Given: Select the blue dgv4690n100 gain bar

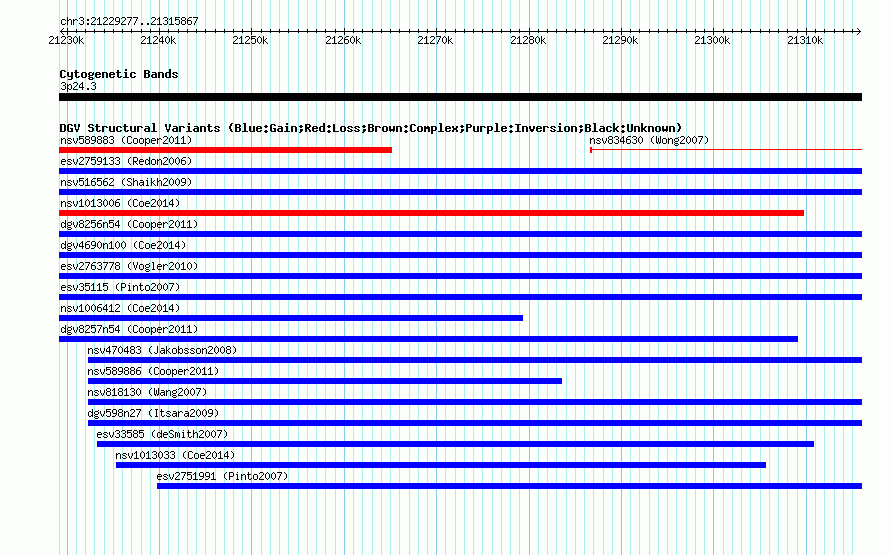Looking at the screenshot, I should point(460,255).
